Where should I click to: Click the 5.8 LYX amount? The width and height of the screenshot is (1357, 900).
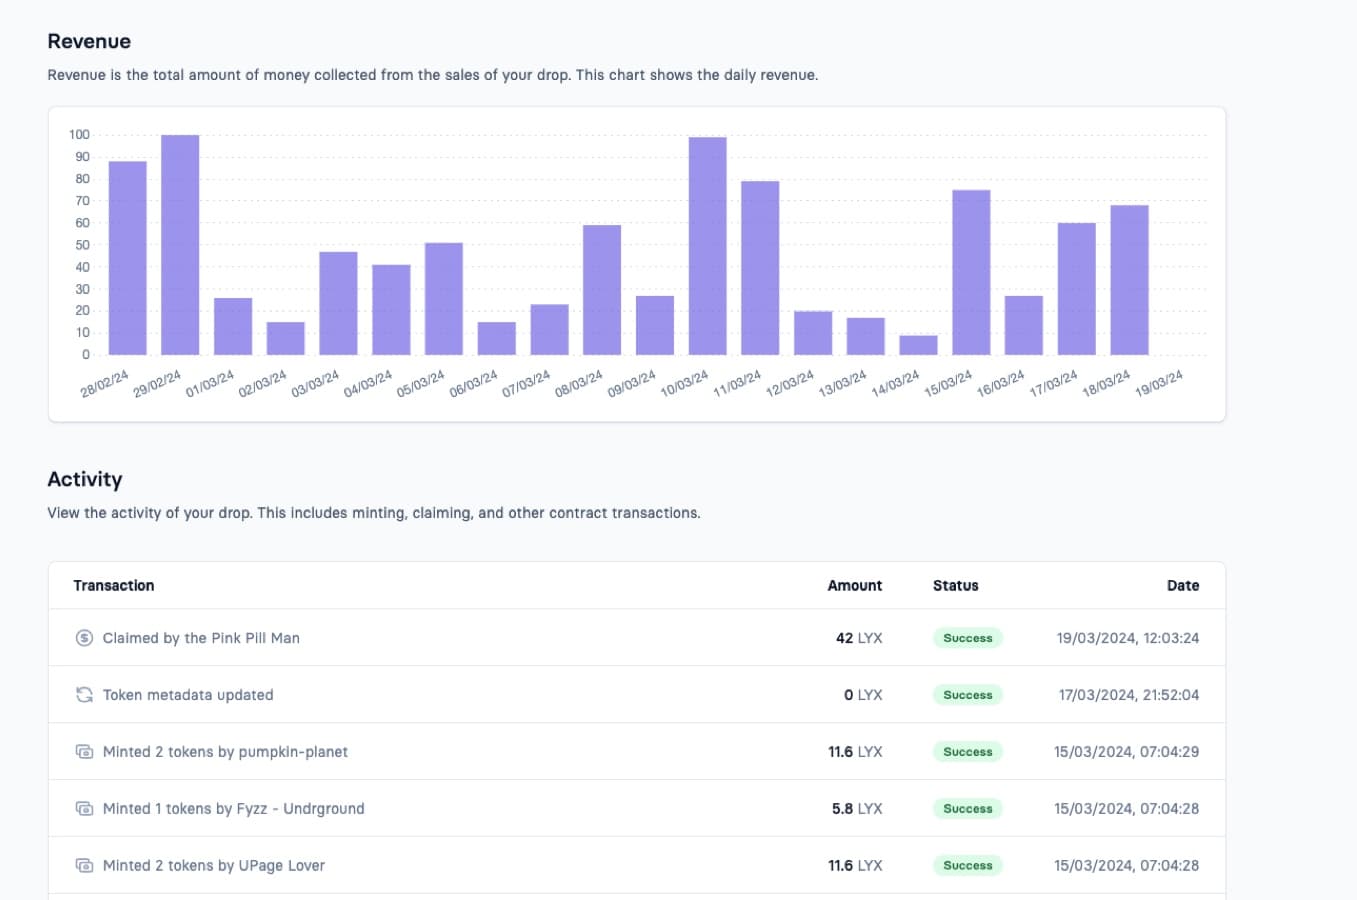(857, 809)
